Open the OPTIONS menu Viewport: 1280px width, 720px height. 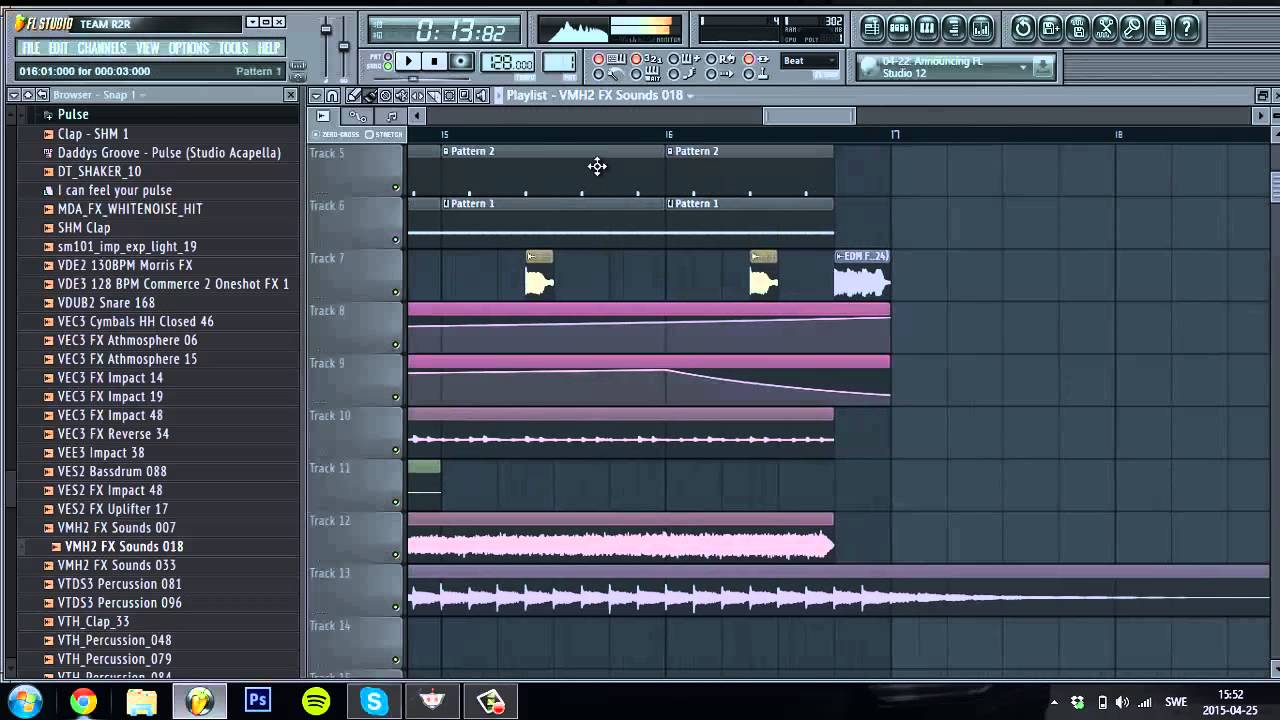pos(189,48)
